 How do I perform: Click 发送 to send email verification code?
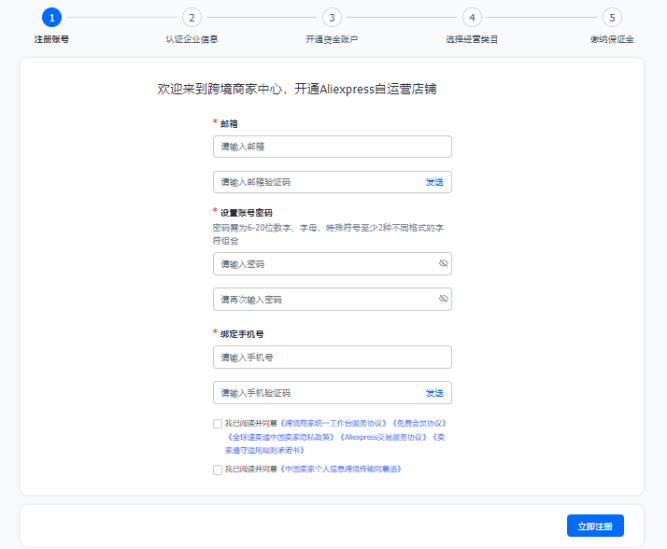pyautogui.click(x=434, y=182)
